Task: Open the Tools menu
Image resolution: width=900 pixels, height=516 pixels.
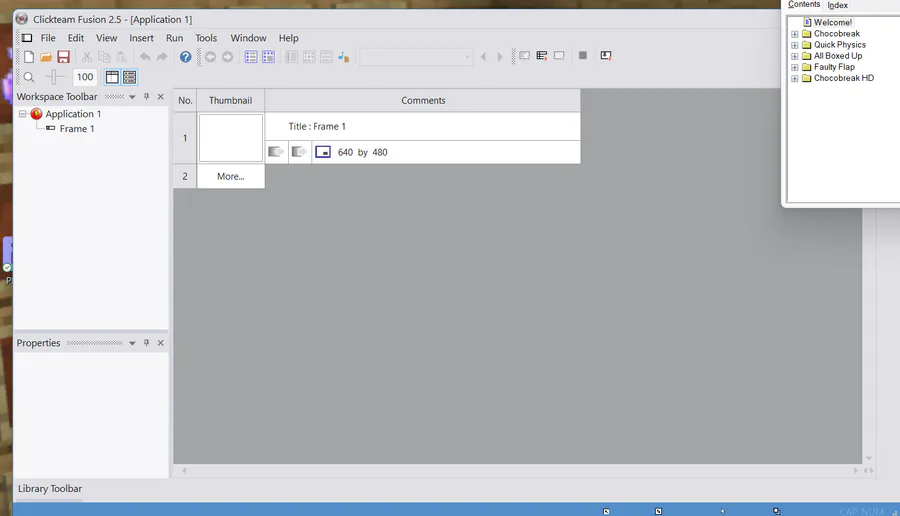Action: click(x=206, y=38)
